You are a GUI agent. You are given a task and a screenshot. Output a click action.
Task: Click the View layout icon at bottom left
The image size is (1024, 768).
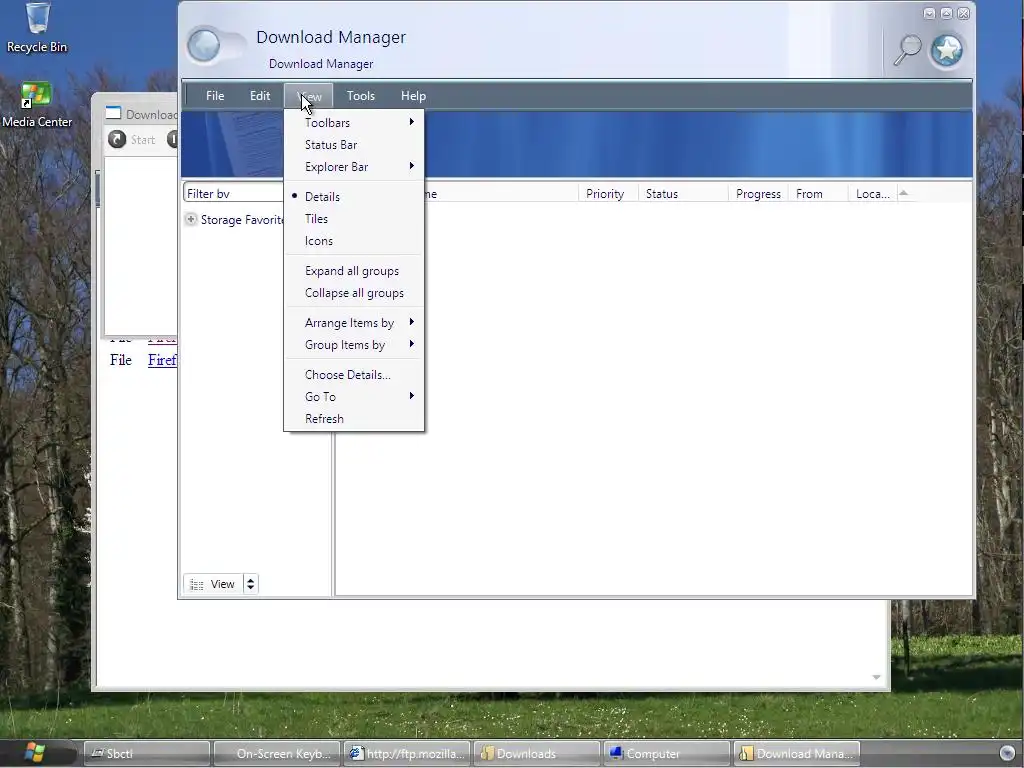(197, 584)
